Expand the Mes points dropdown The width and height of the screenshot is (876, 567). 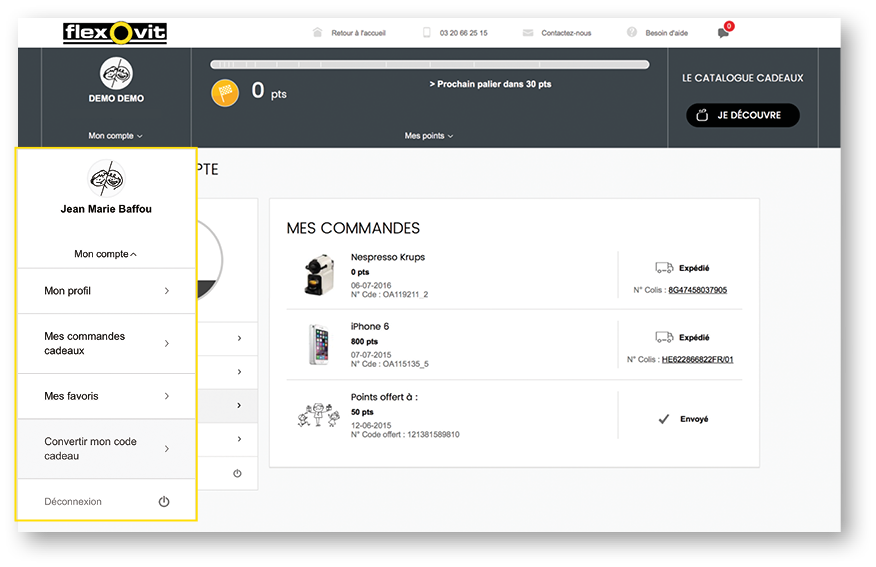point(429,136)
